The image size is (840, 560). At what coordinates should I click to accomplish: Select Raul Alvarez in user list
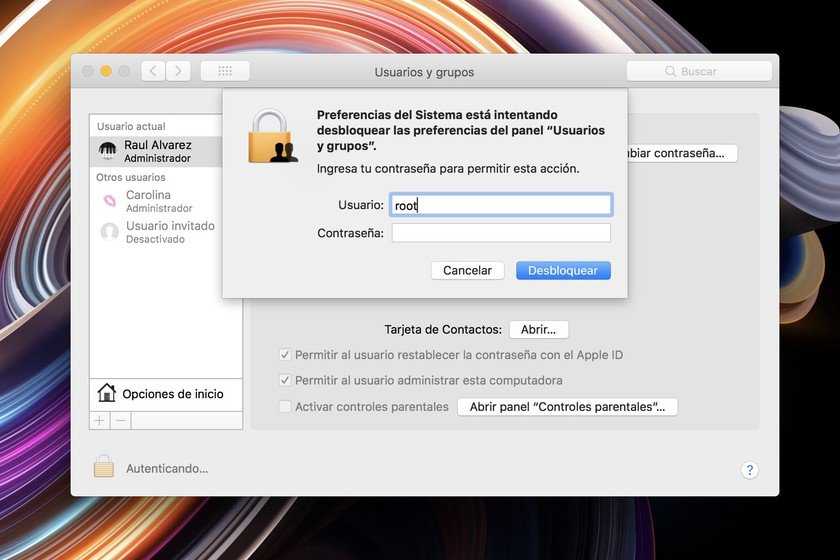pyautogui.click(x=155, y=151)
